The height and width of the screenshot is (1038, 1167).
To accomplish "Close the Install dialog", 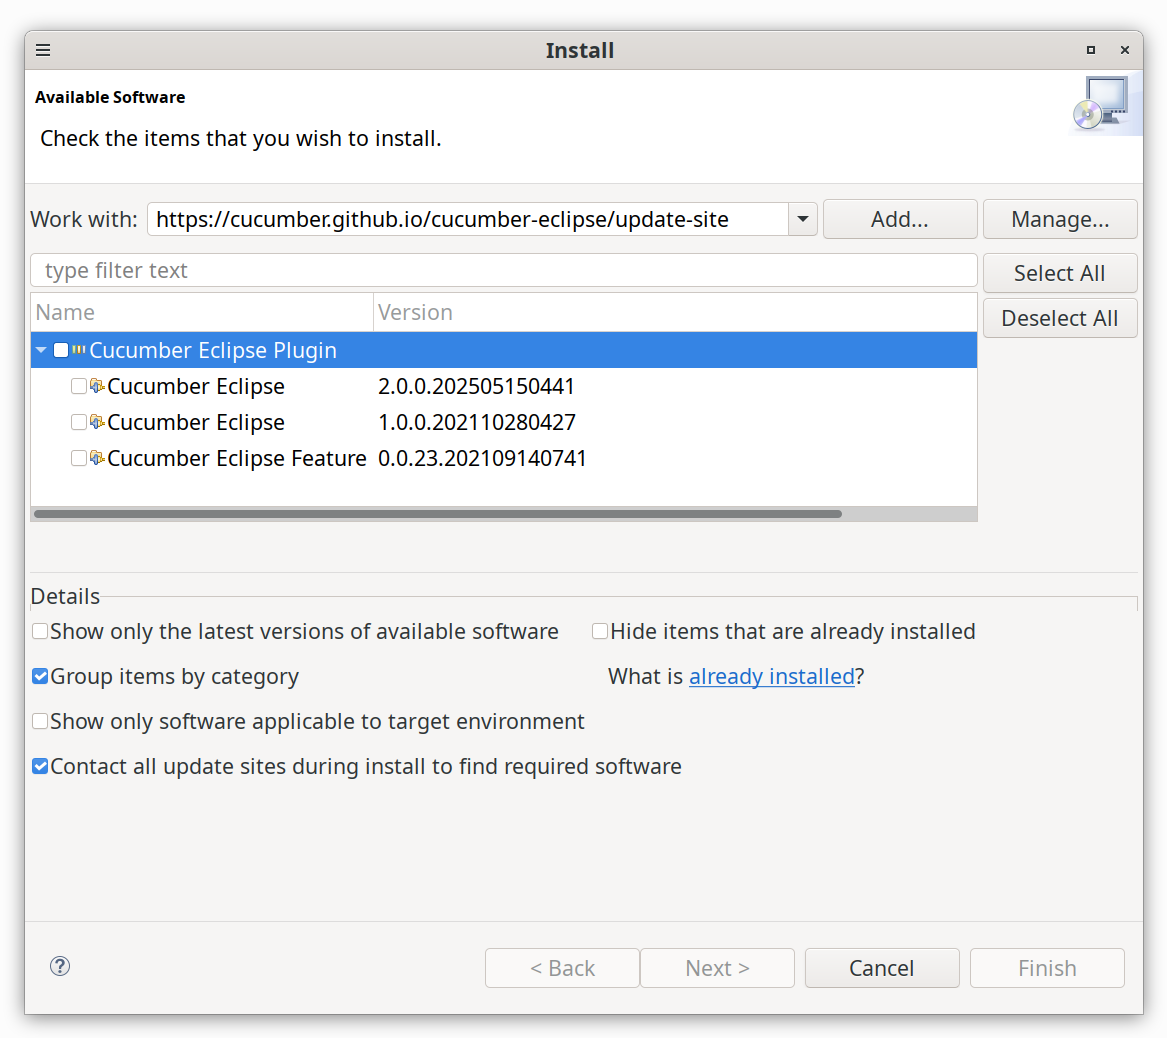I will click(x=1125, y=50).
